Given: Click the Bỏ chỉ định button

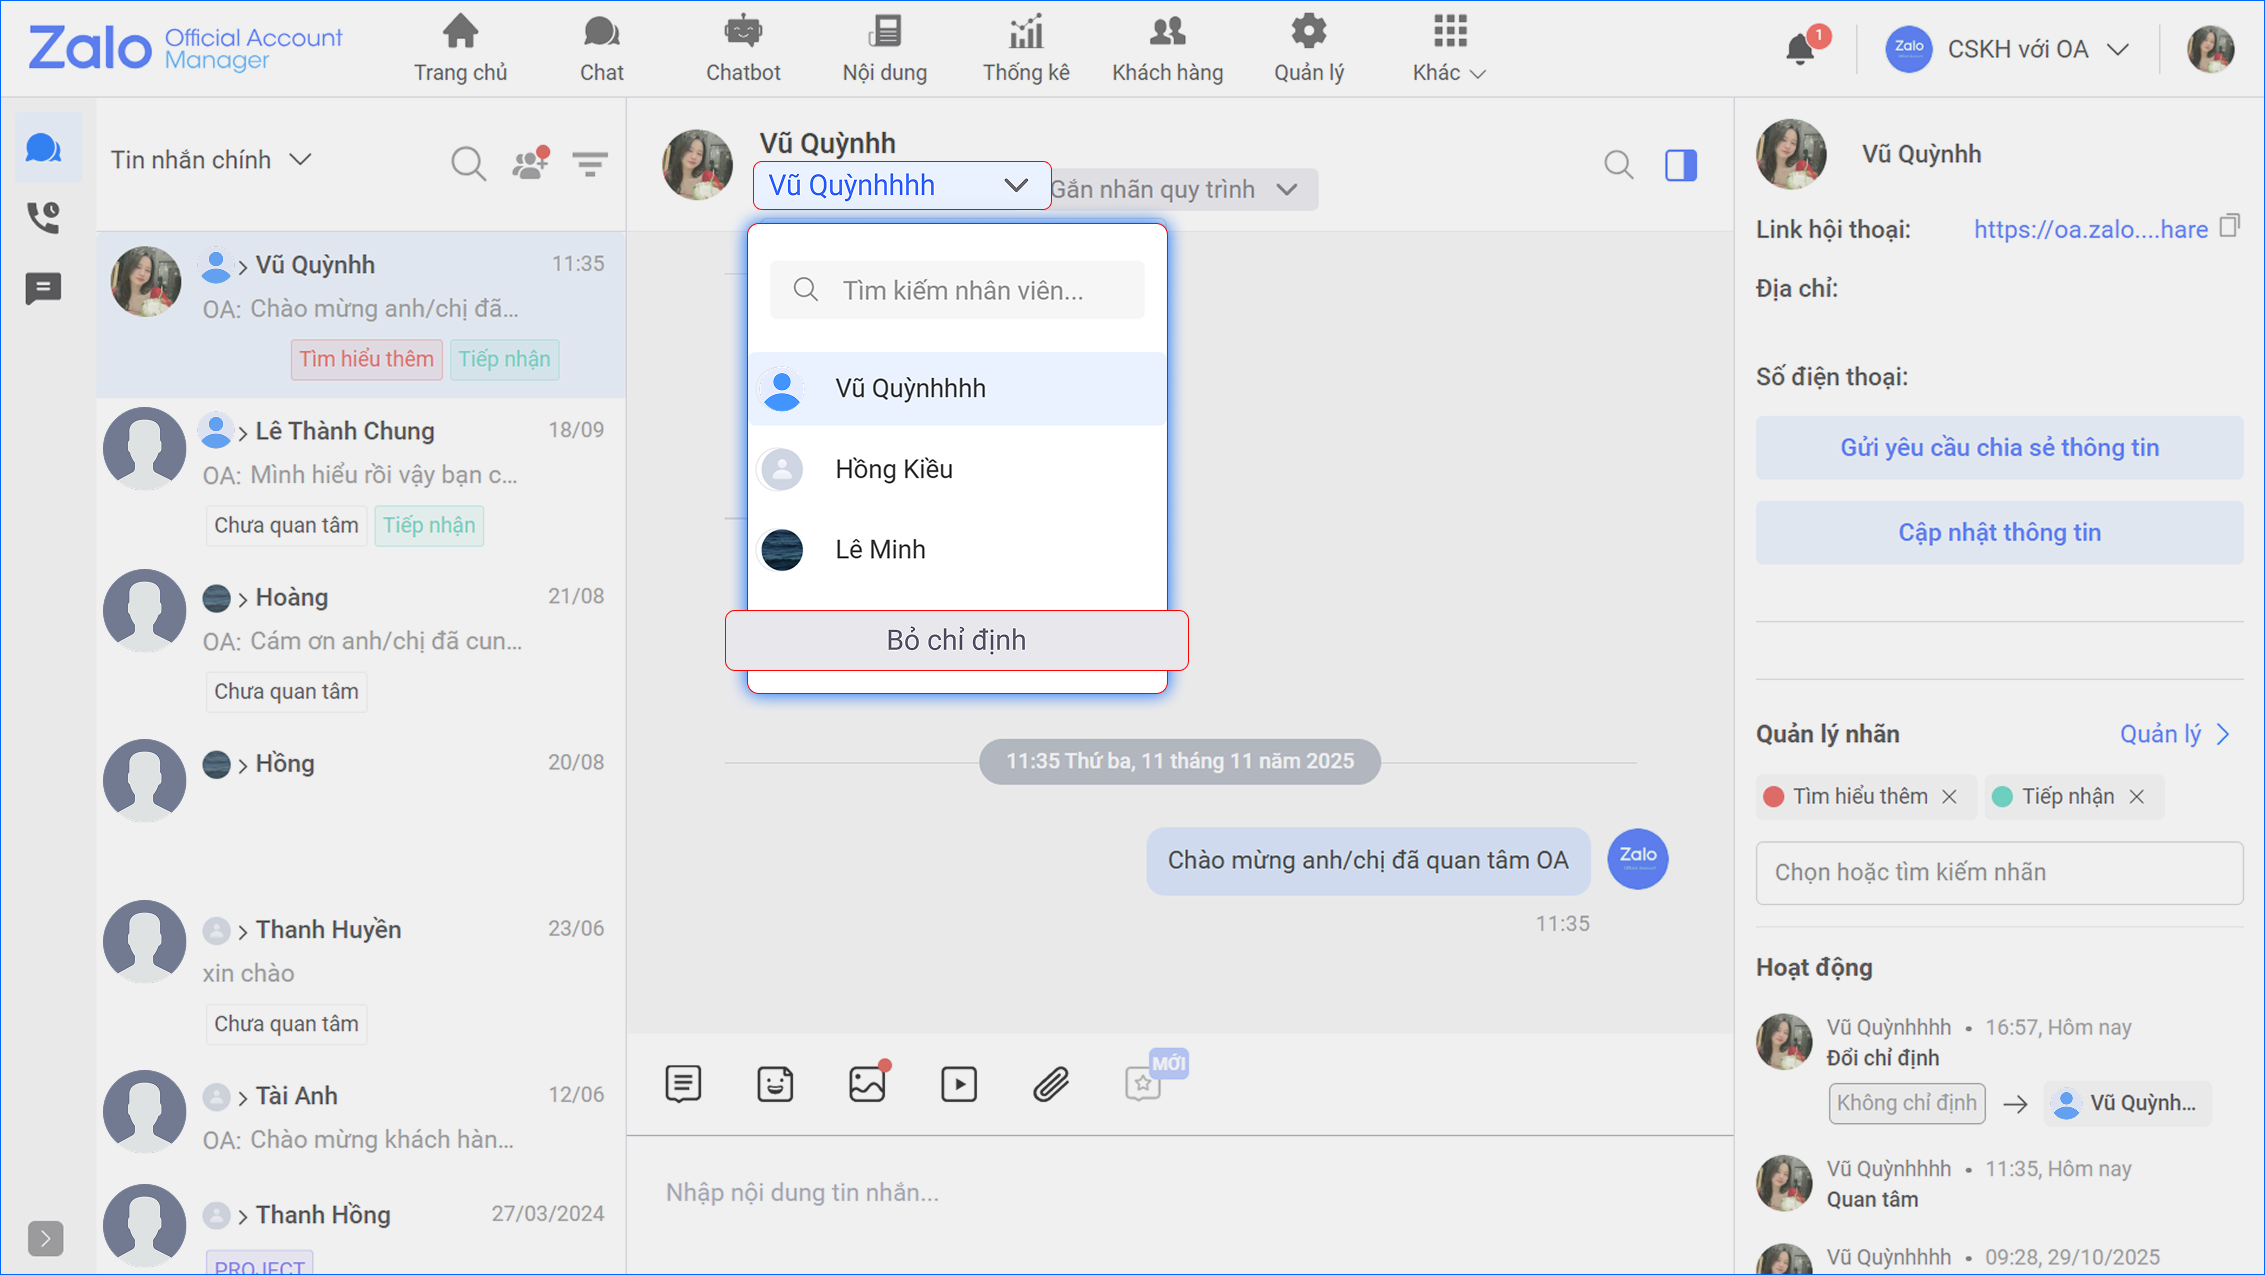Looking at the screenshot, I should (956, 640).
